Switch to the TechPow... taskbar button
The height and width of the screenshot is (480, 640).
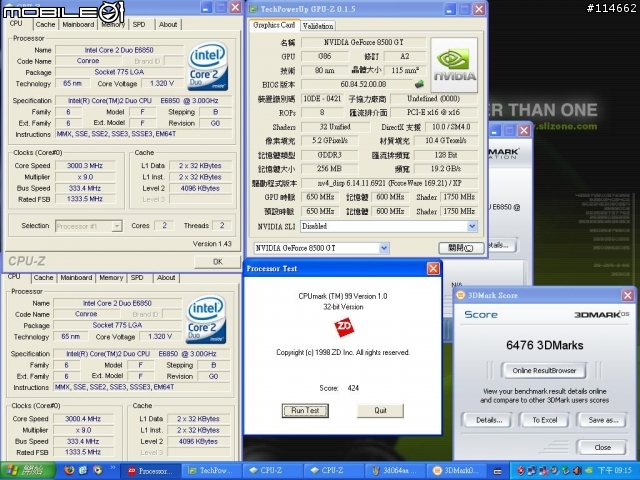coord(212,471)
